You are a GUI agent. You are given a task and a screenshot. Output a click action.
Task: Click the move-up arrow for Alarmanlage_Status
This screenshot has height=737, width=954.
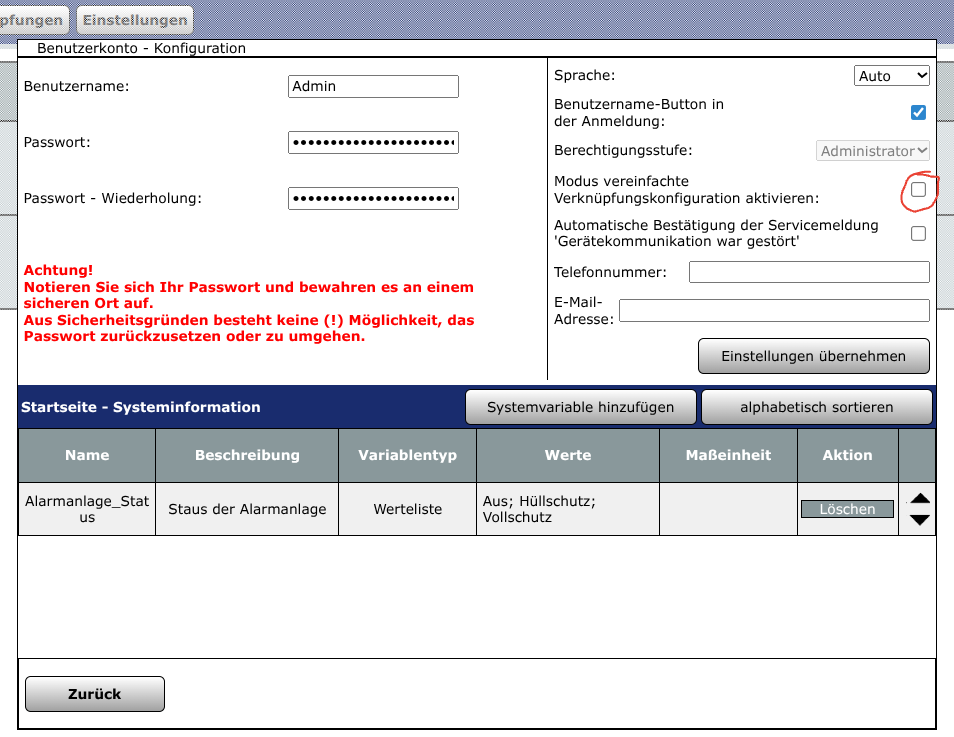[x=920, y=498]
